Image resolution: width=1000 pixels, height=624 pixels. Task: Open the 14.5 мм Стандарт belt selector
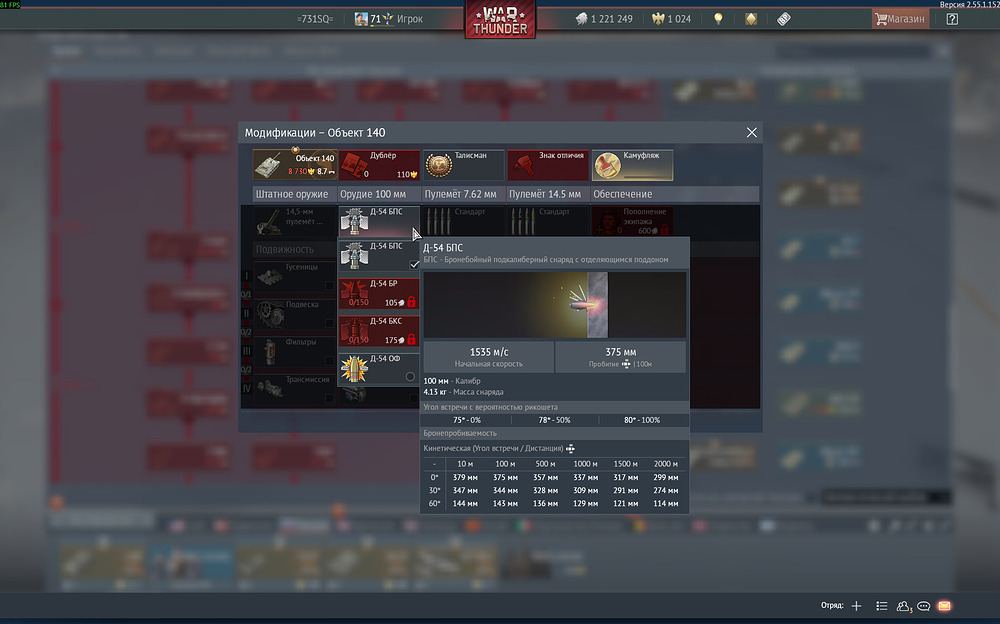tap(548, 221)
